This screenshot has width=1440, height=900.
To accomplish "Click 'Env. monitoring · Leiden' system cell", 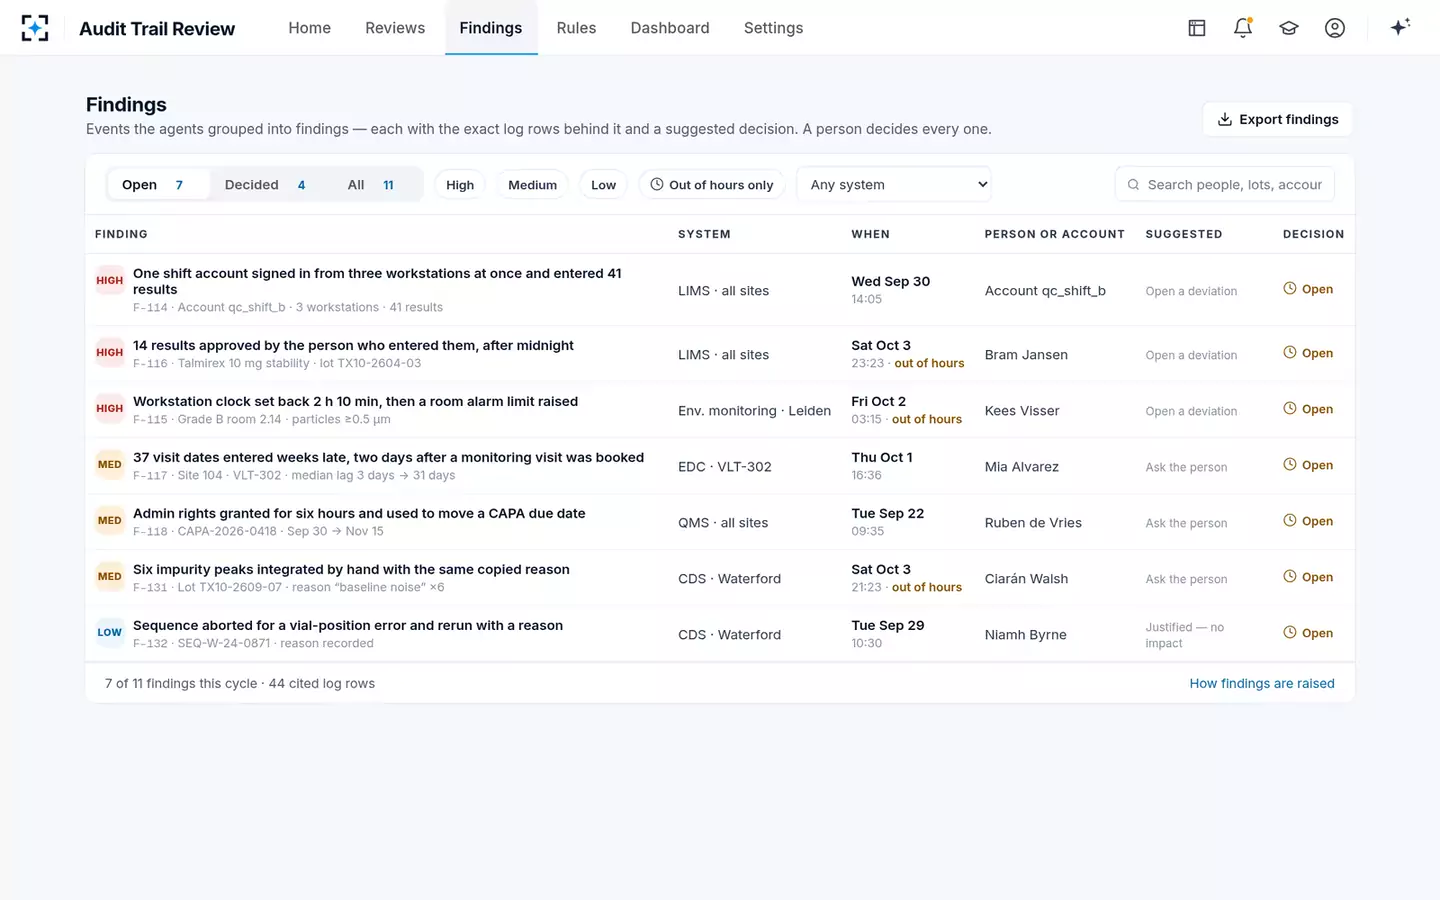I will [x=754, y=411].
